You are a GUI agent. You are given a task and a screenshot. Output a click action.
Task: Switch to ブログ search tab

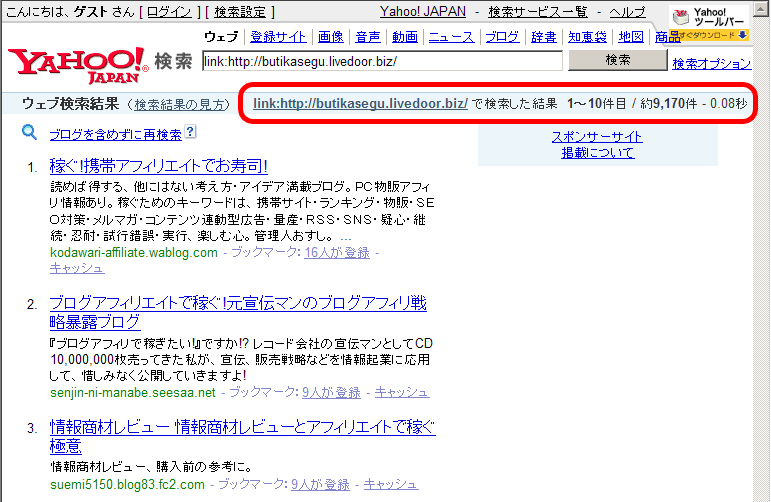coord(502,36)
